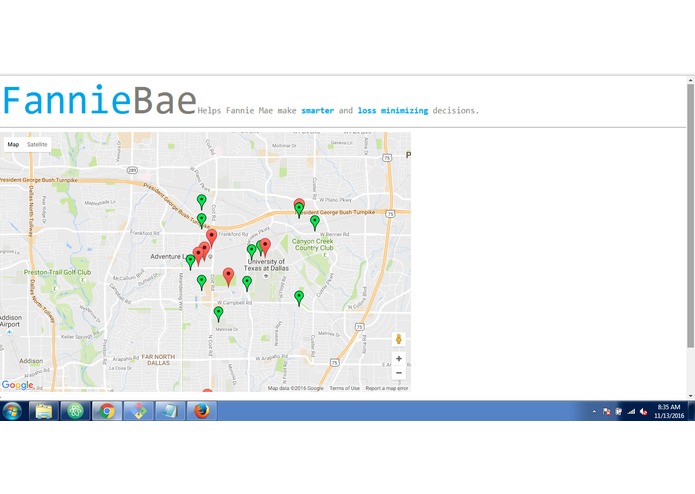Open File Explorer from the taskbar
Viewport: 695px width, 494px height.
tap(44, 411)
